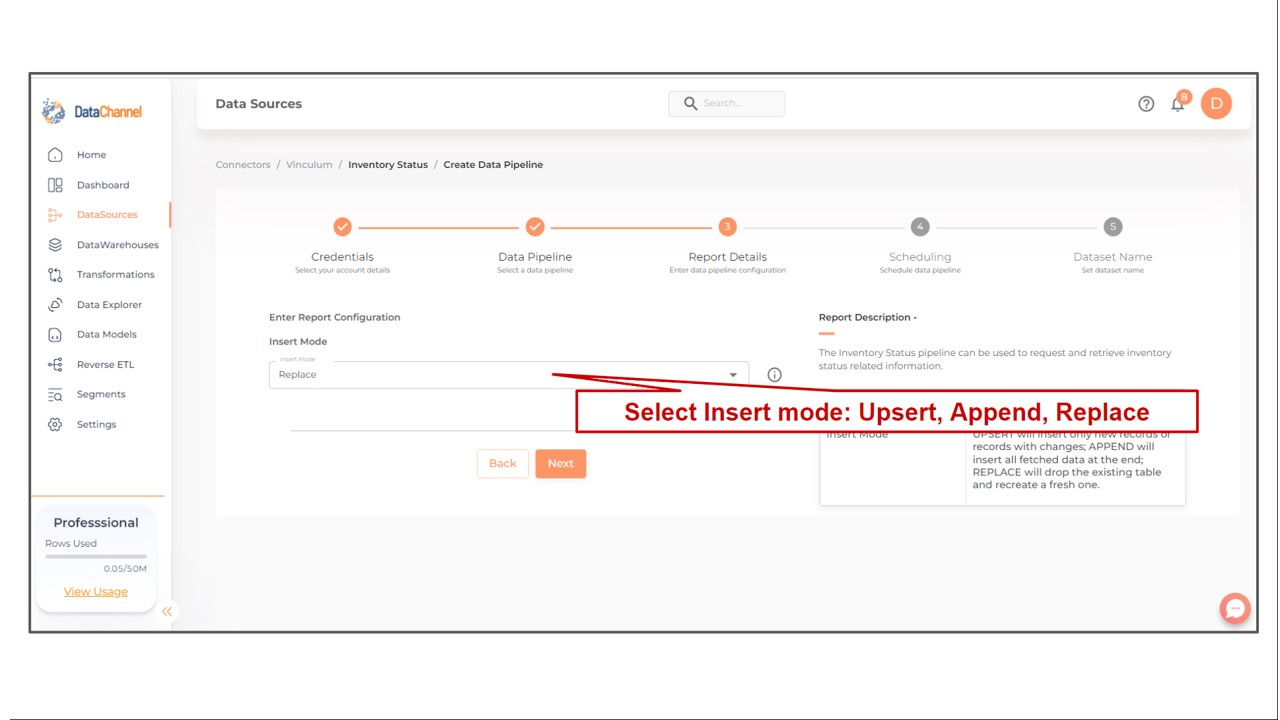Open the Segments sidebar icon
Image resolution: width=1280 pixels, height=720 pixels.
coord(55,395)
